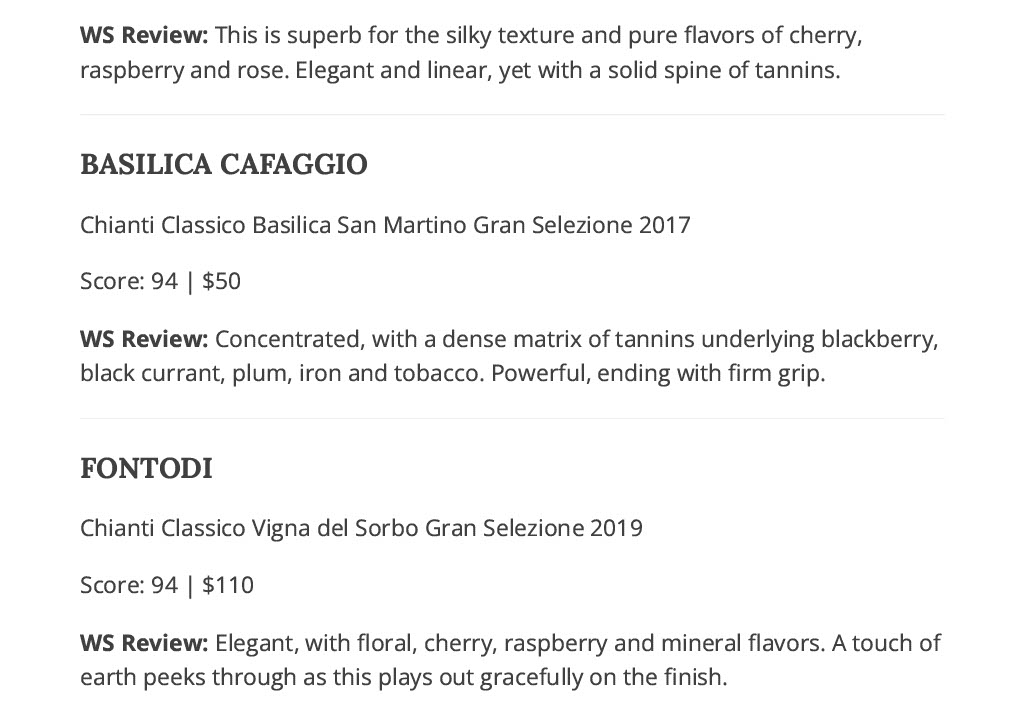The image size is (1024, 724).
Task: Click the $110 price text
Action: (x=228, y=584)
